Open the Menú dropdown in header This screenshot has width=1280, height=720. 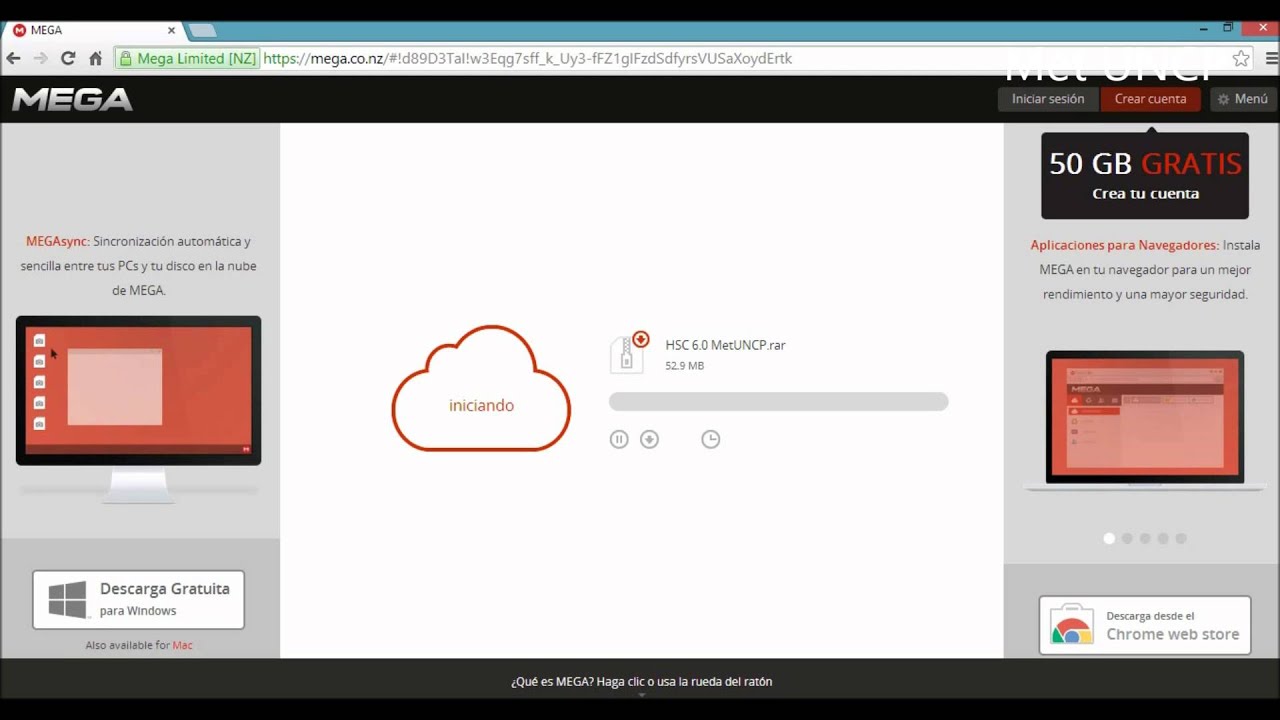1241,99
